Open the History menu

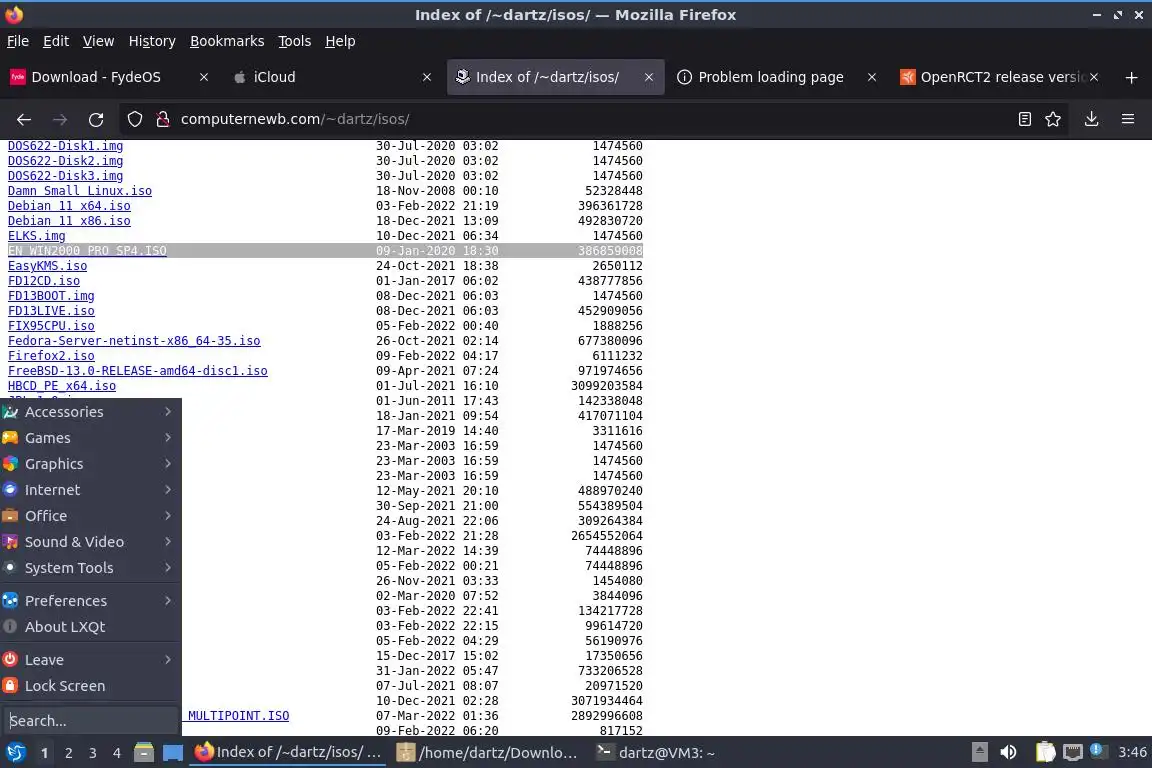(x=152, y=41)
